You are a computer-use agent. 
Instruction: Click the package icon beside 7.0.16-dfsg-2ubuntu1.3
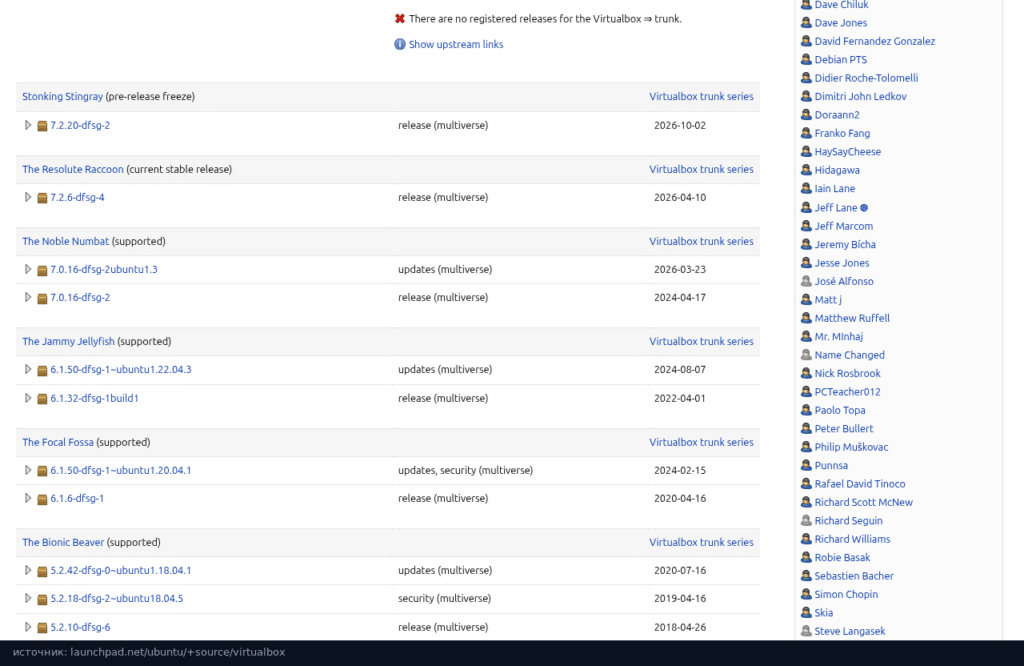[42, 270]
